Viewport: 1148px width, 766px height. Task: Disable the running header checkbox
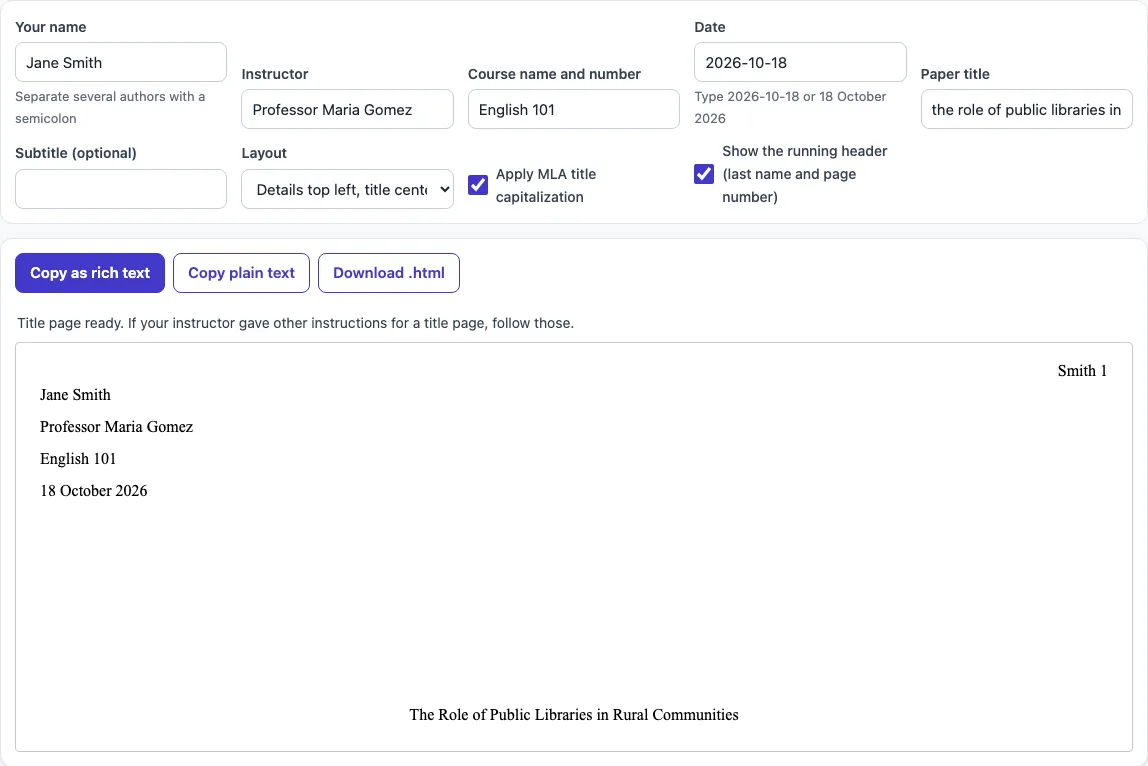click(x=704, y=174)
